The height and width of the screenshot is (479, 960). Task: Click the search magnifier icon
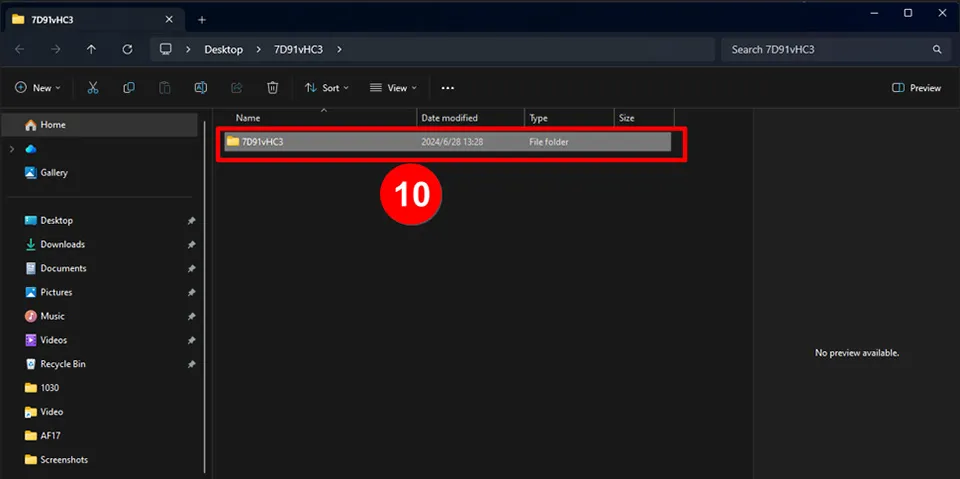click(937, 49)
